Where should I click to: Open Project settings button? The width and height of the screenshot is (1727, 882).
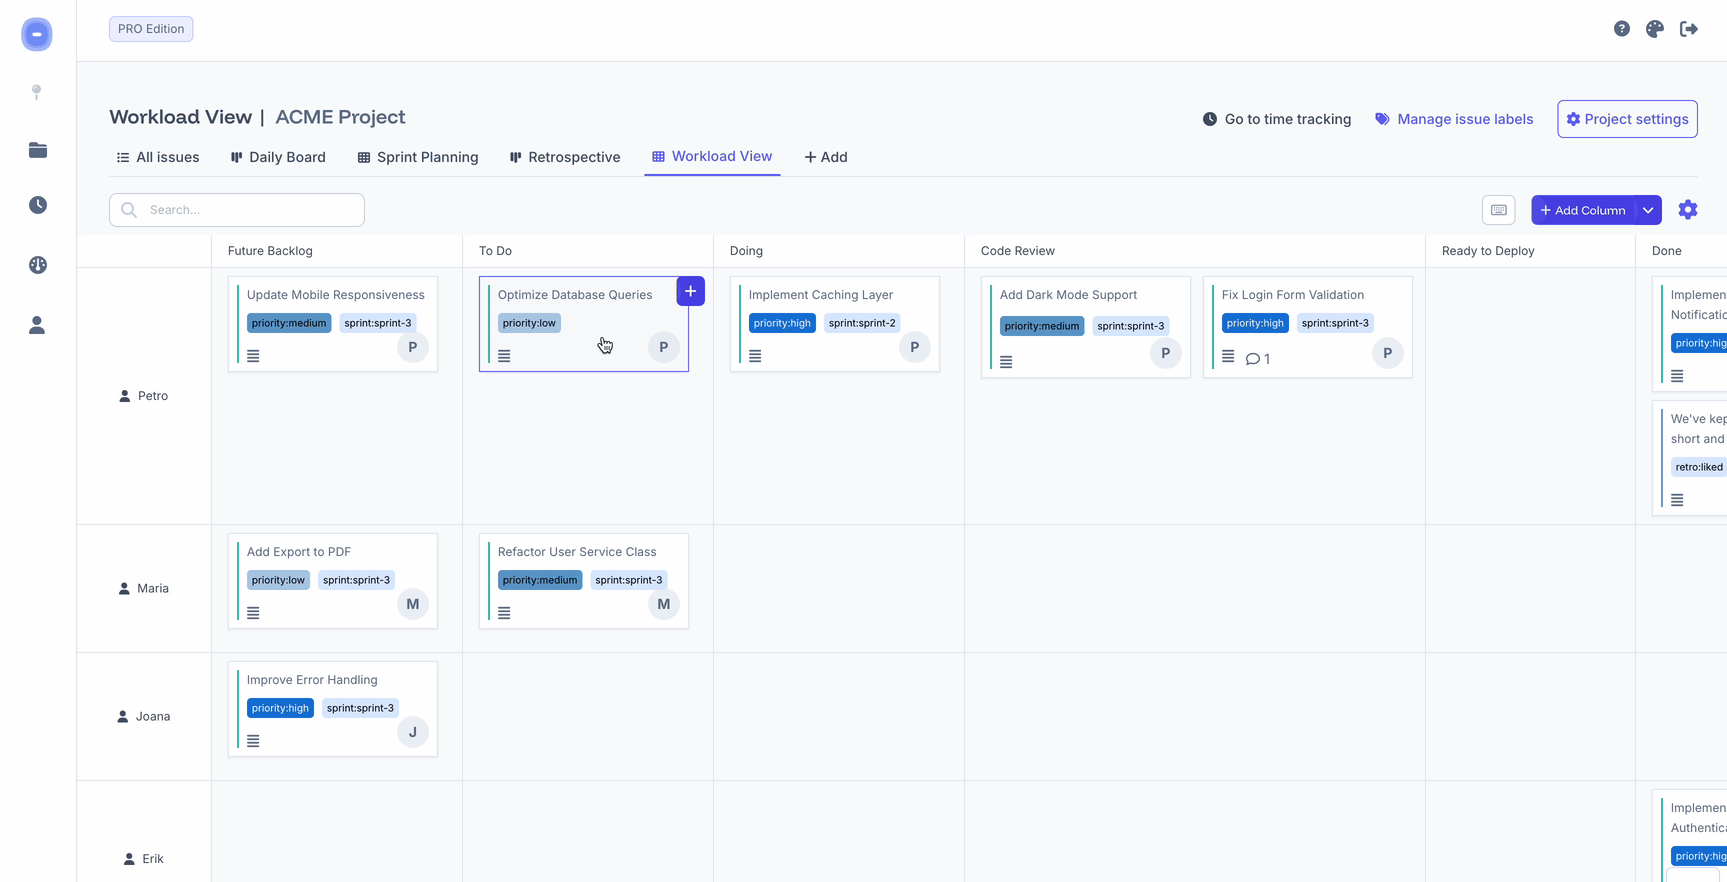1627,119
